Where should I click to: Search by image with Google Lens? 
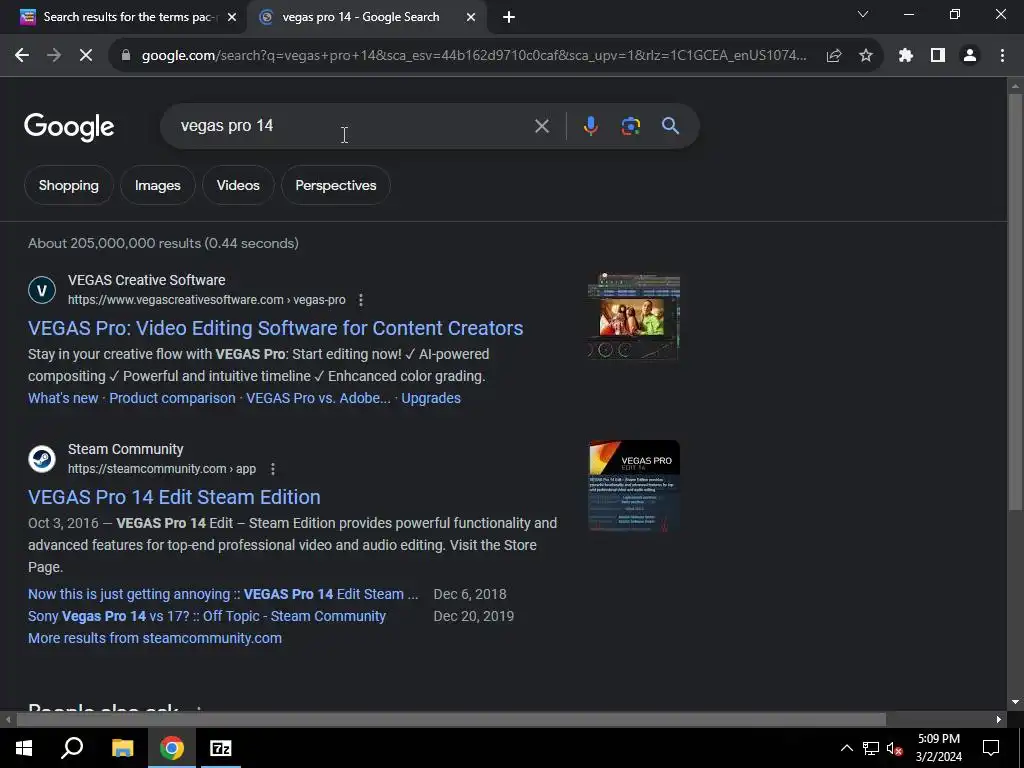(631, 126)
